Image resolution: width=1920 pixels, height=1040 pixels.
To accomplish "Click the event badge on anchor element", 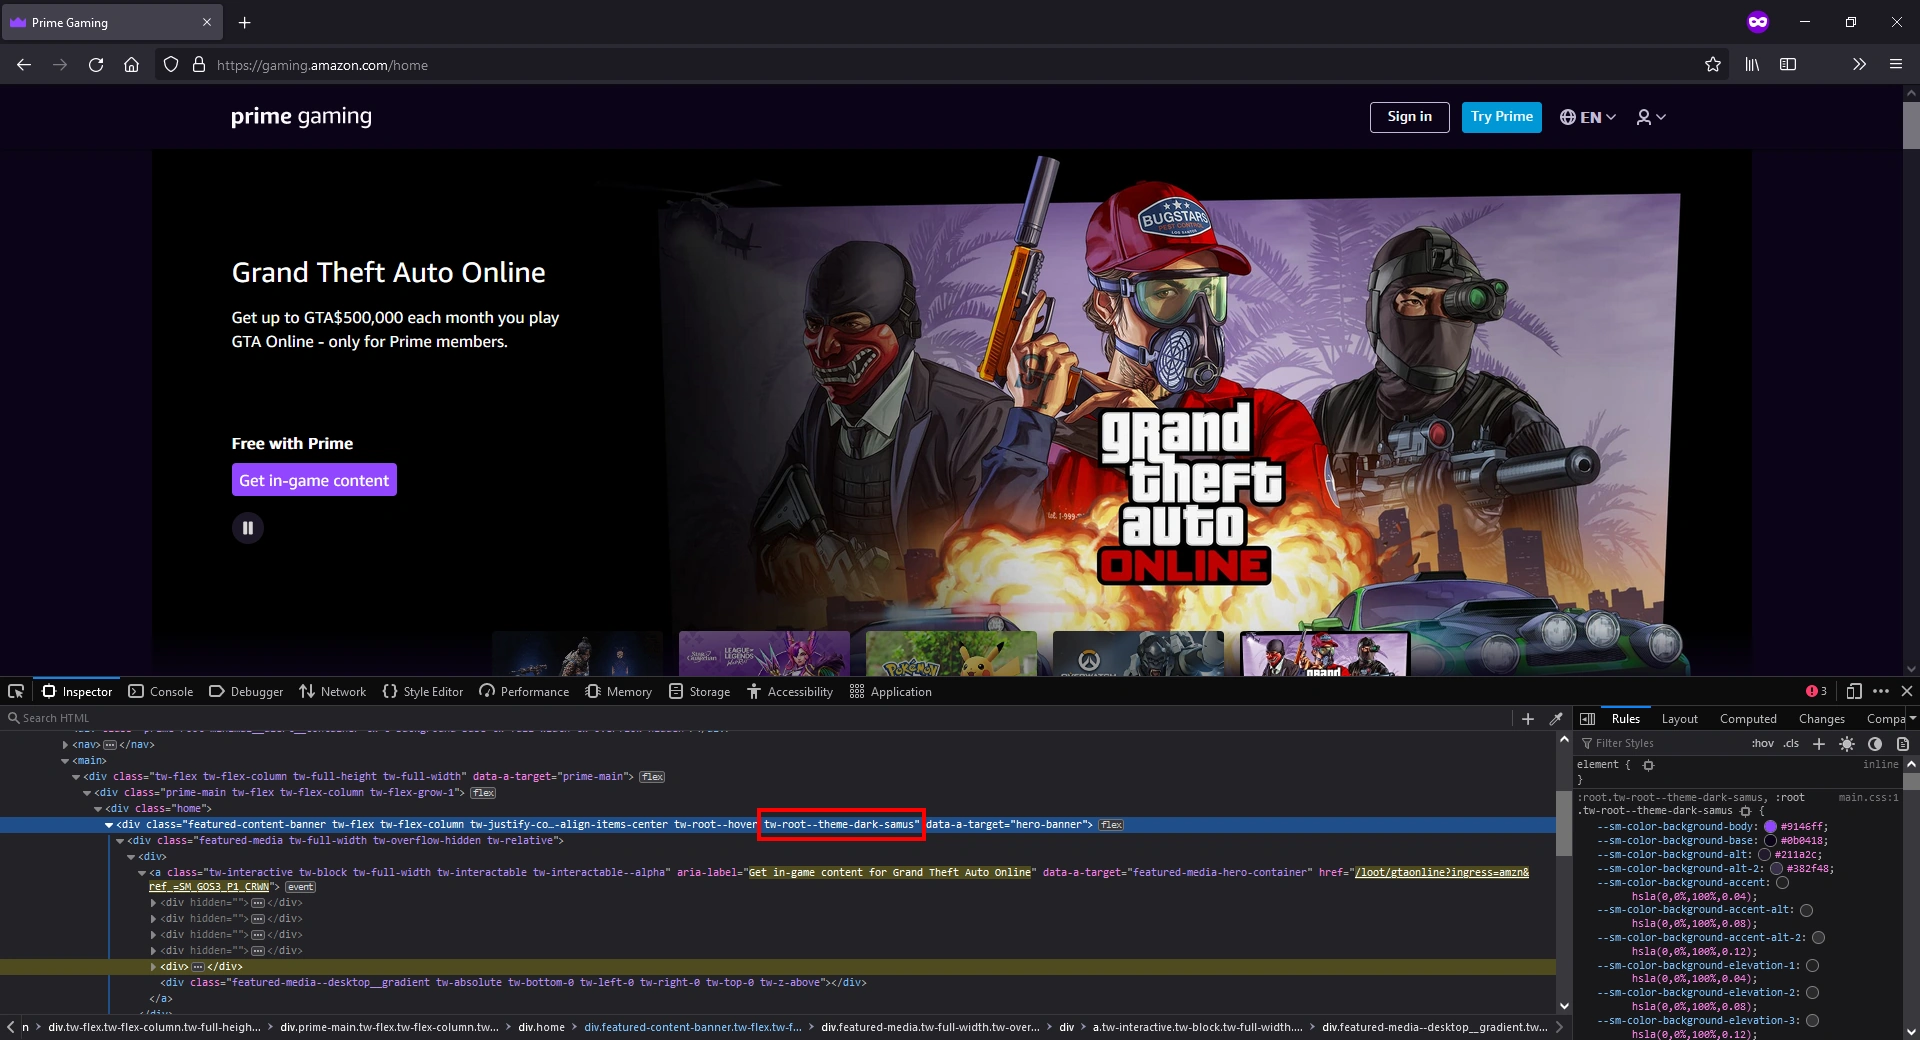I will tap(300, 887).
